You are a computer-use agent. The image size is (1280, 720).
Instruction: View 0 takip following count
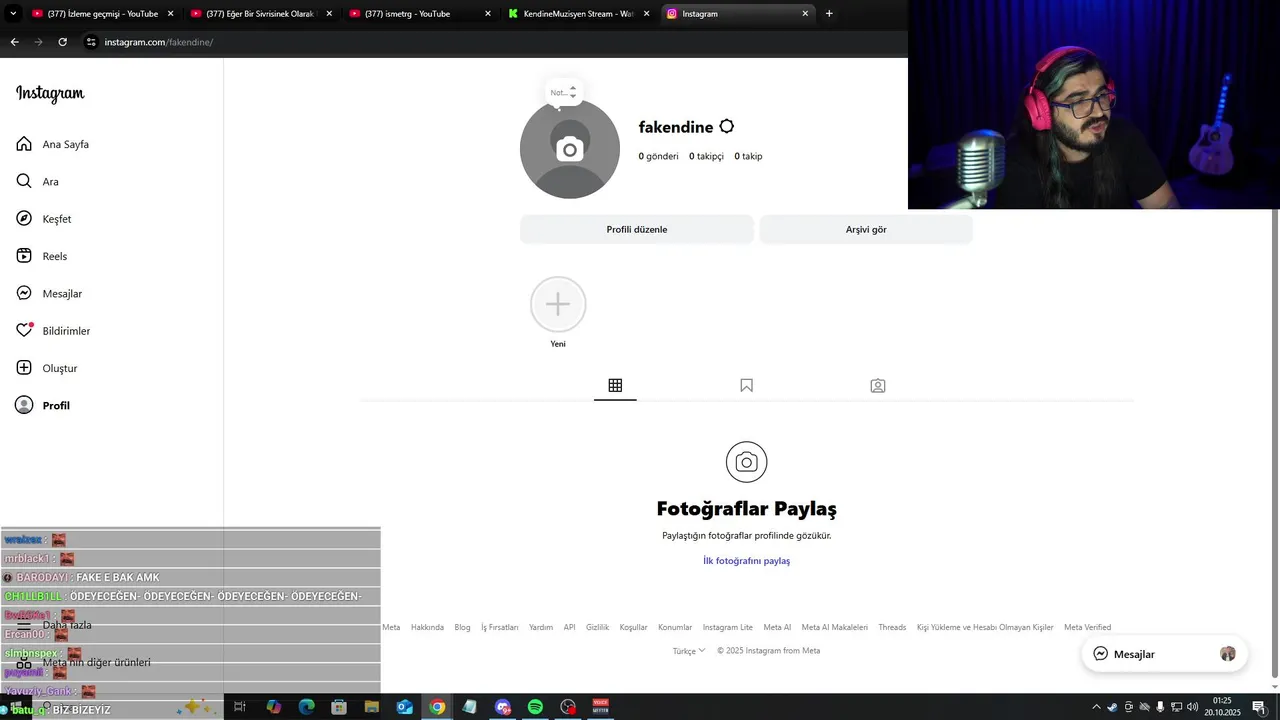748,156
